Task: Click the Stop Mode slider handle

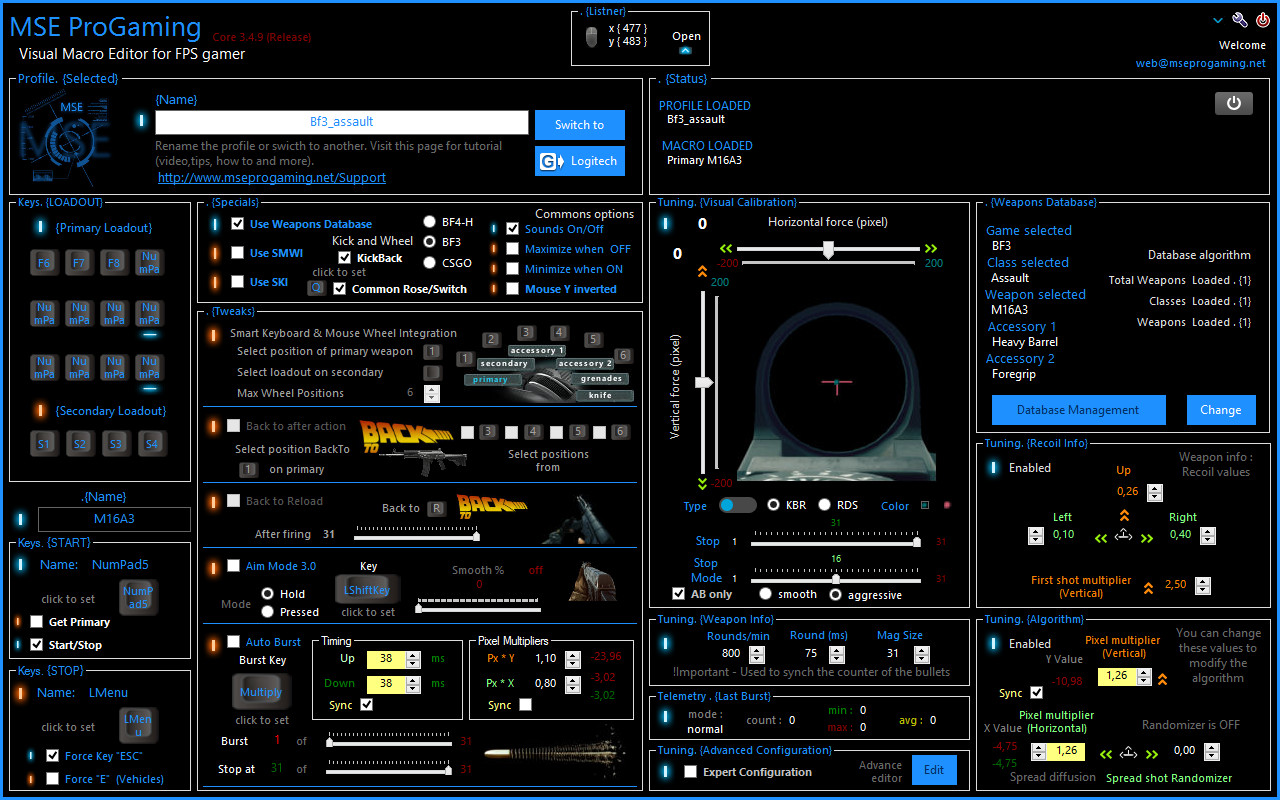Action: pos(835,579)
